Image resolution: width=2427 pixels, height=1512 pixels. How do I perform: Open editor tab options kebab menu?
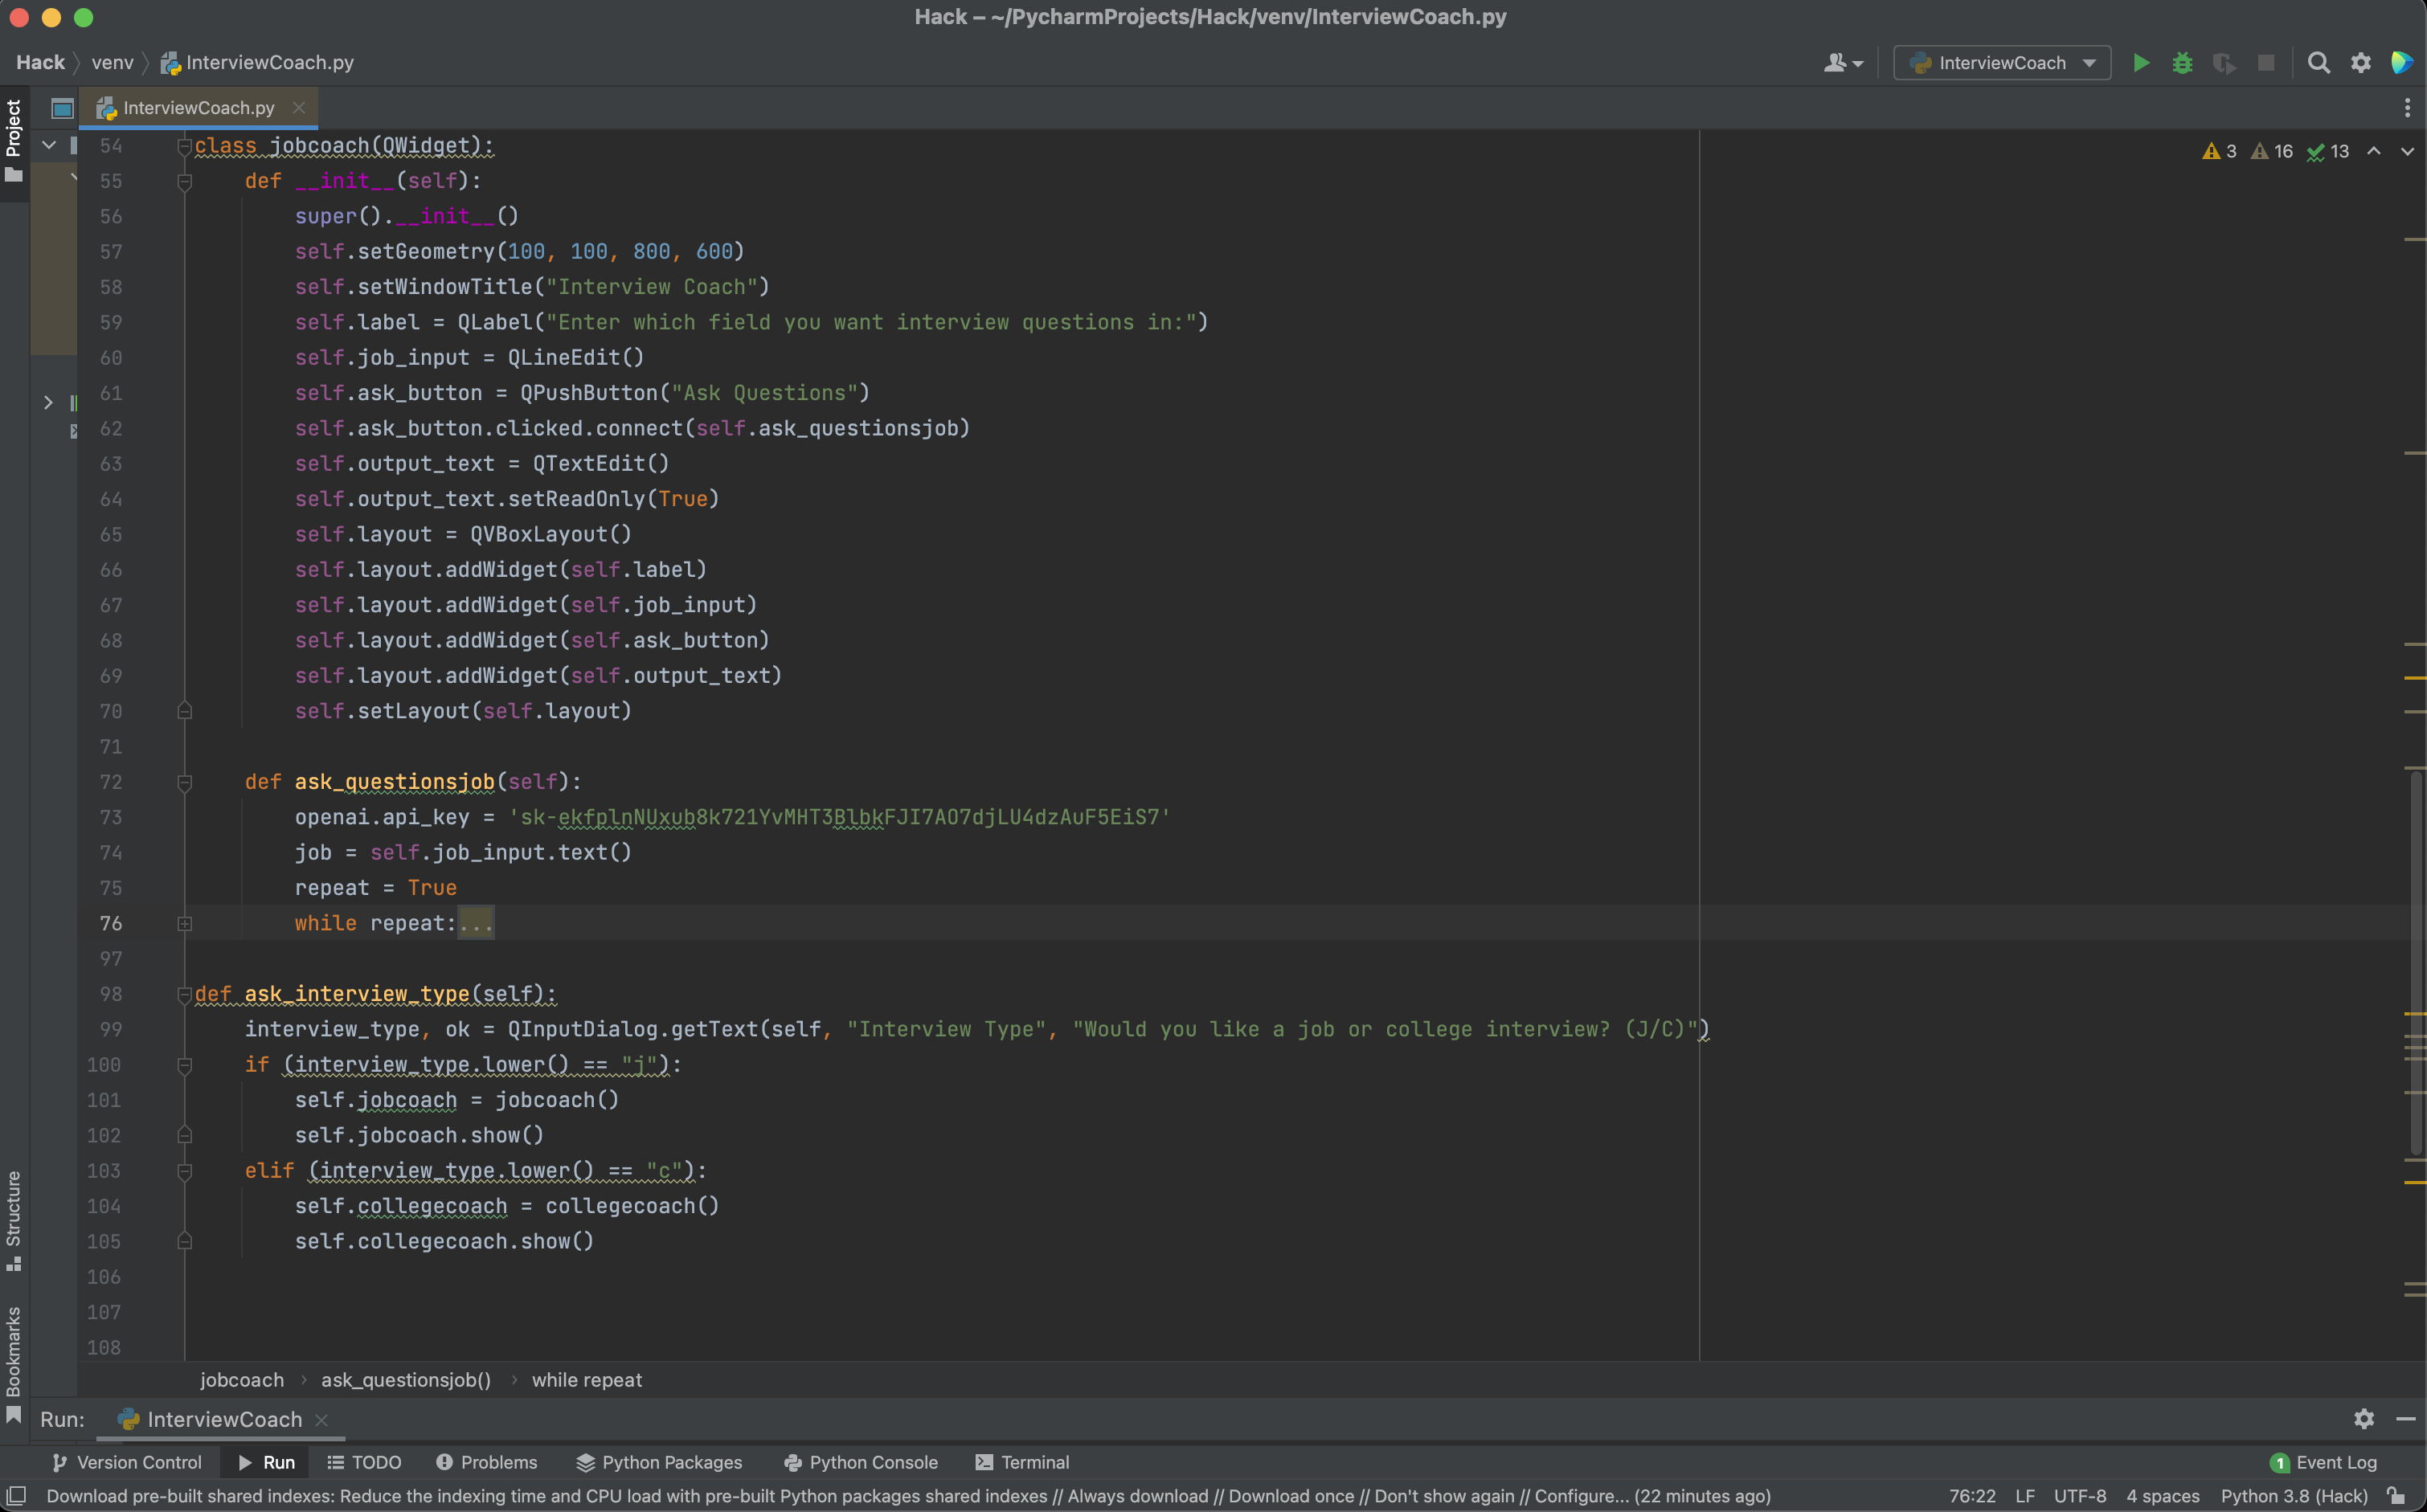click(x=2406, y=107)
